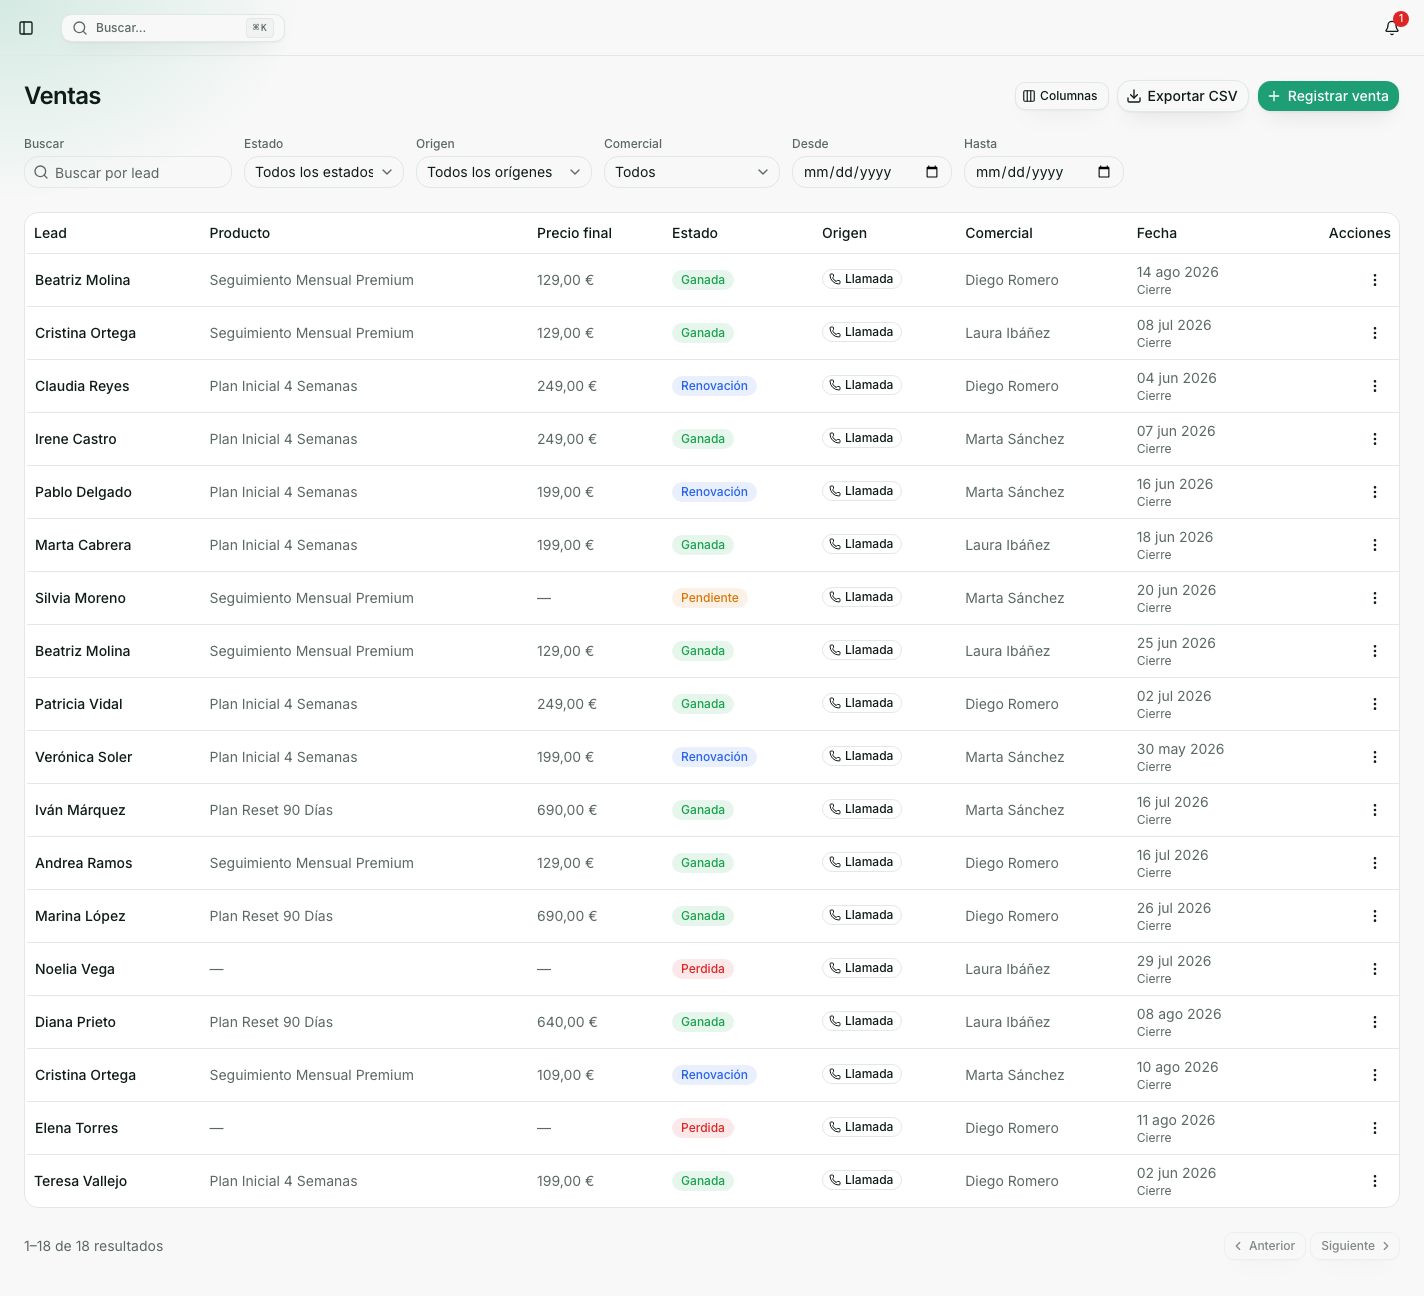Click the Hasta date input

click(1044, 172)
